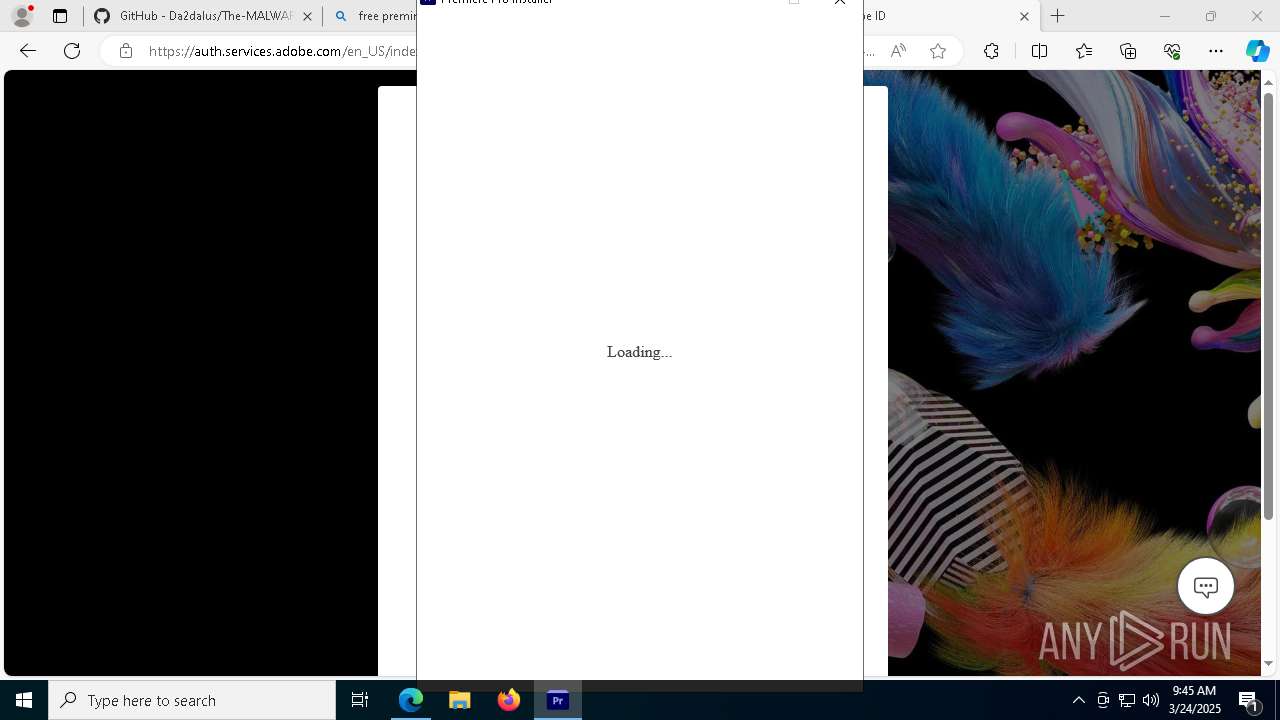The image size is (1280, 720).
Task: Open the Adobe chat support bubble
Action: [x=1205, y=586]
